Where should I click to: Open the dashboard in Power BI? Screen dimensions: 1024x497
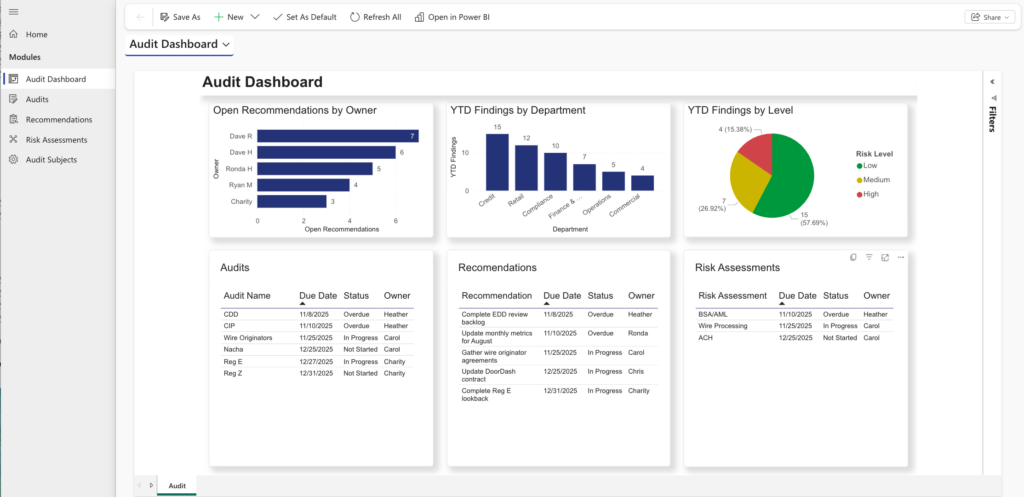coord(452,17)
